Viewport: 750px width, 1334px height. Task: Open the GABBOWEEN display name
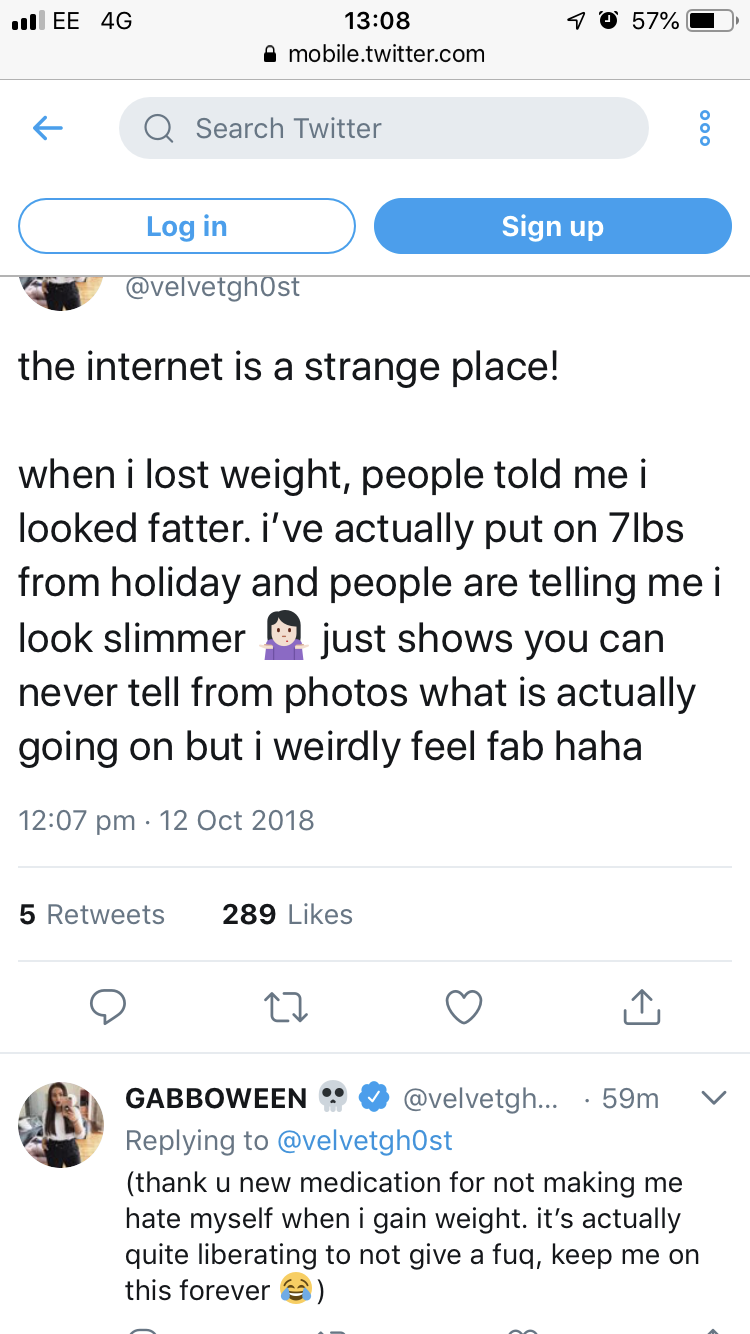click(216, 1098)
